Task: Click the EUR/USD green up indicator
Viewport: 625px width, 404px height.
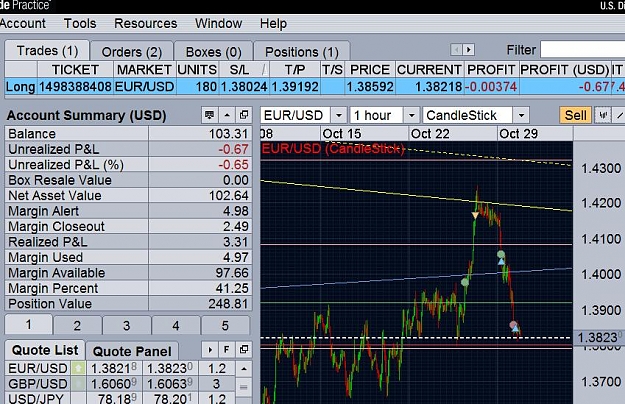Action: click(79, 369)
